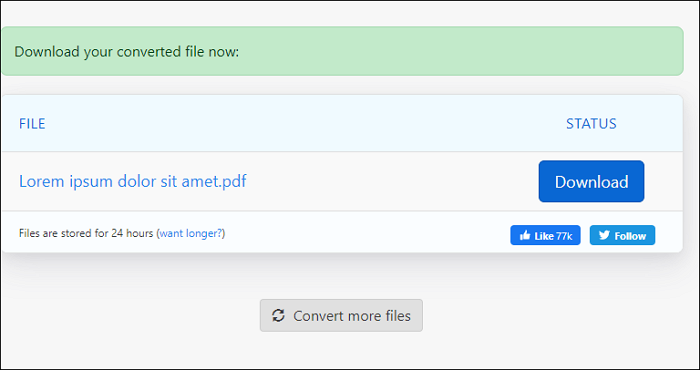Click the Convert more files button
Screen dimensions: 700x370
[341, 316]
